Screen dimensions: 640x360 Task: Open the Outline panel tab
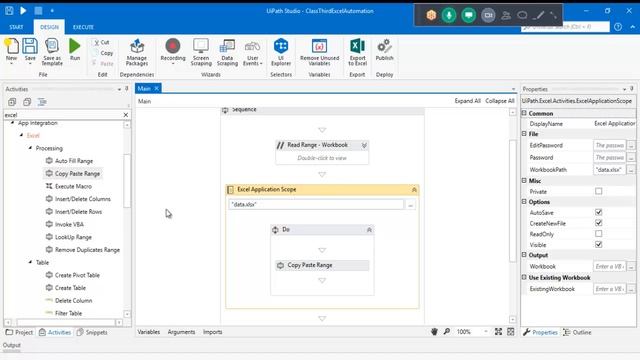(x=577, y=332)
